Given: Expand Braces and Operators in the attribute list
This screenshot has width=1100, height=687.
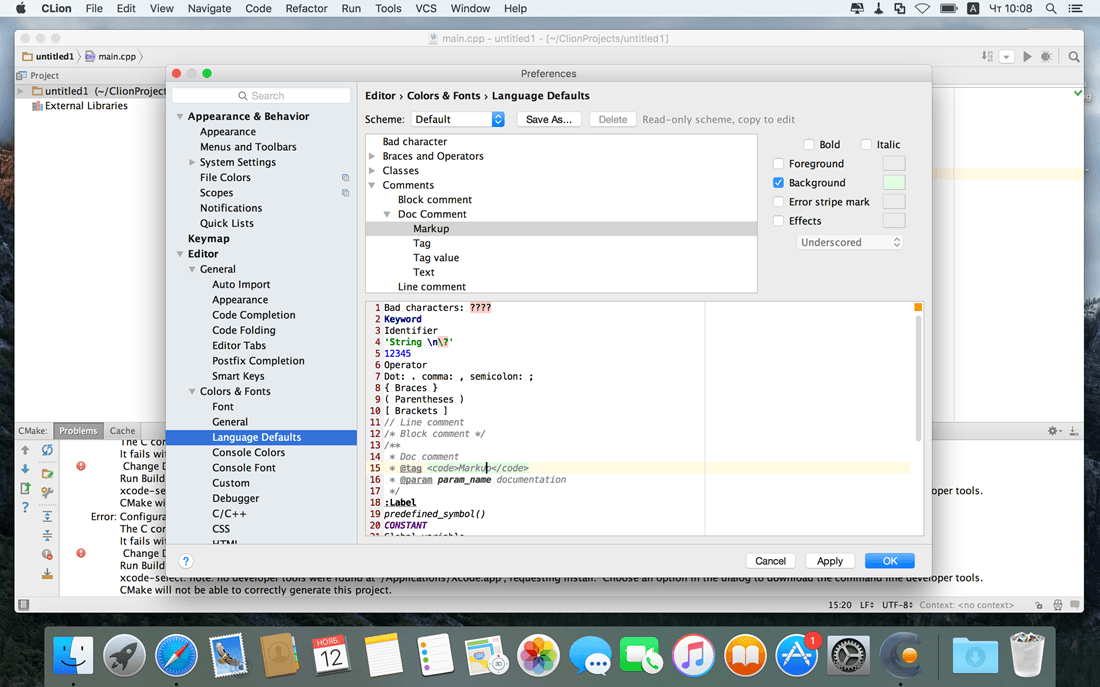Looking at the screenshot, I should tap(372, 156).
